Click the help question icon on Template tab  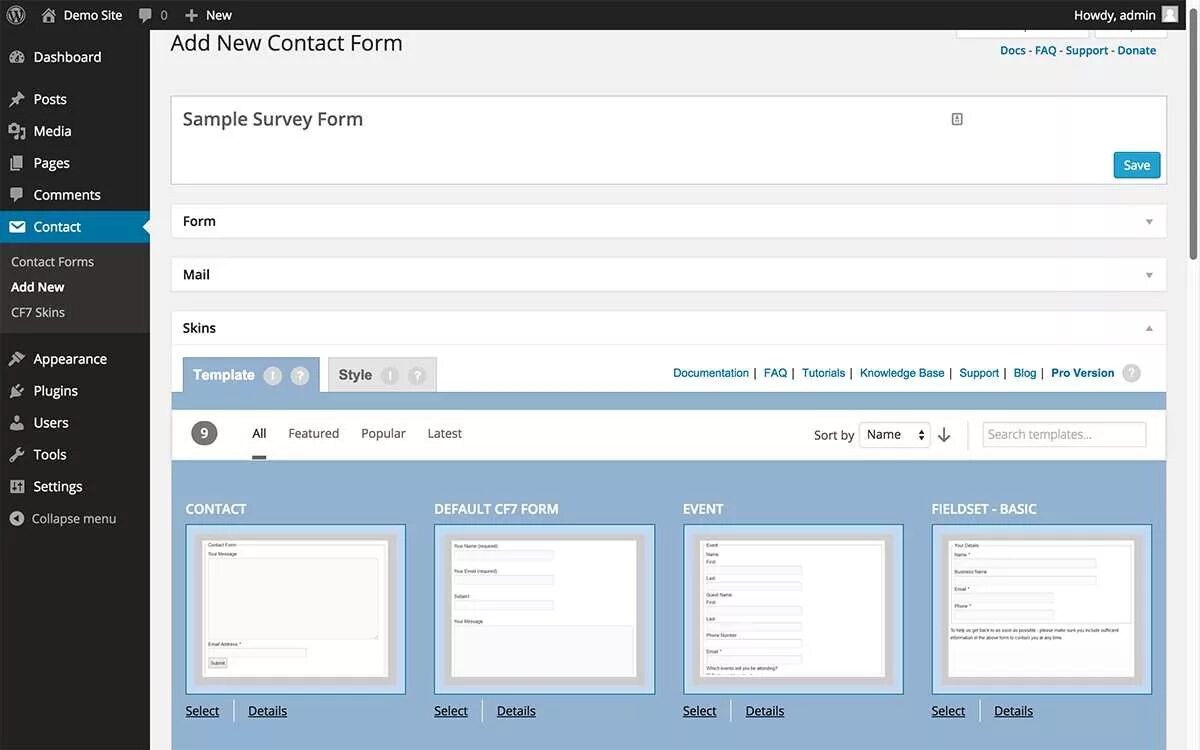(x=300, y=376)
